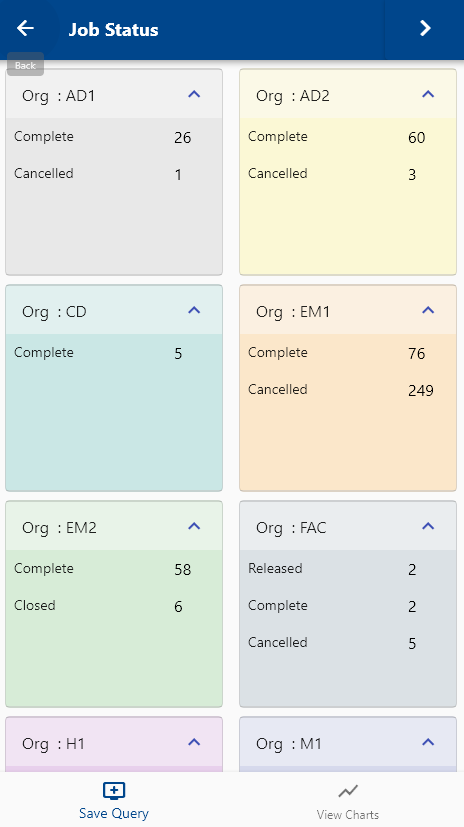
Task: Open the View Charts line graph icon
Action: tap(348, 791)
